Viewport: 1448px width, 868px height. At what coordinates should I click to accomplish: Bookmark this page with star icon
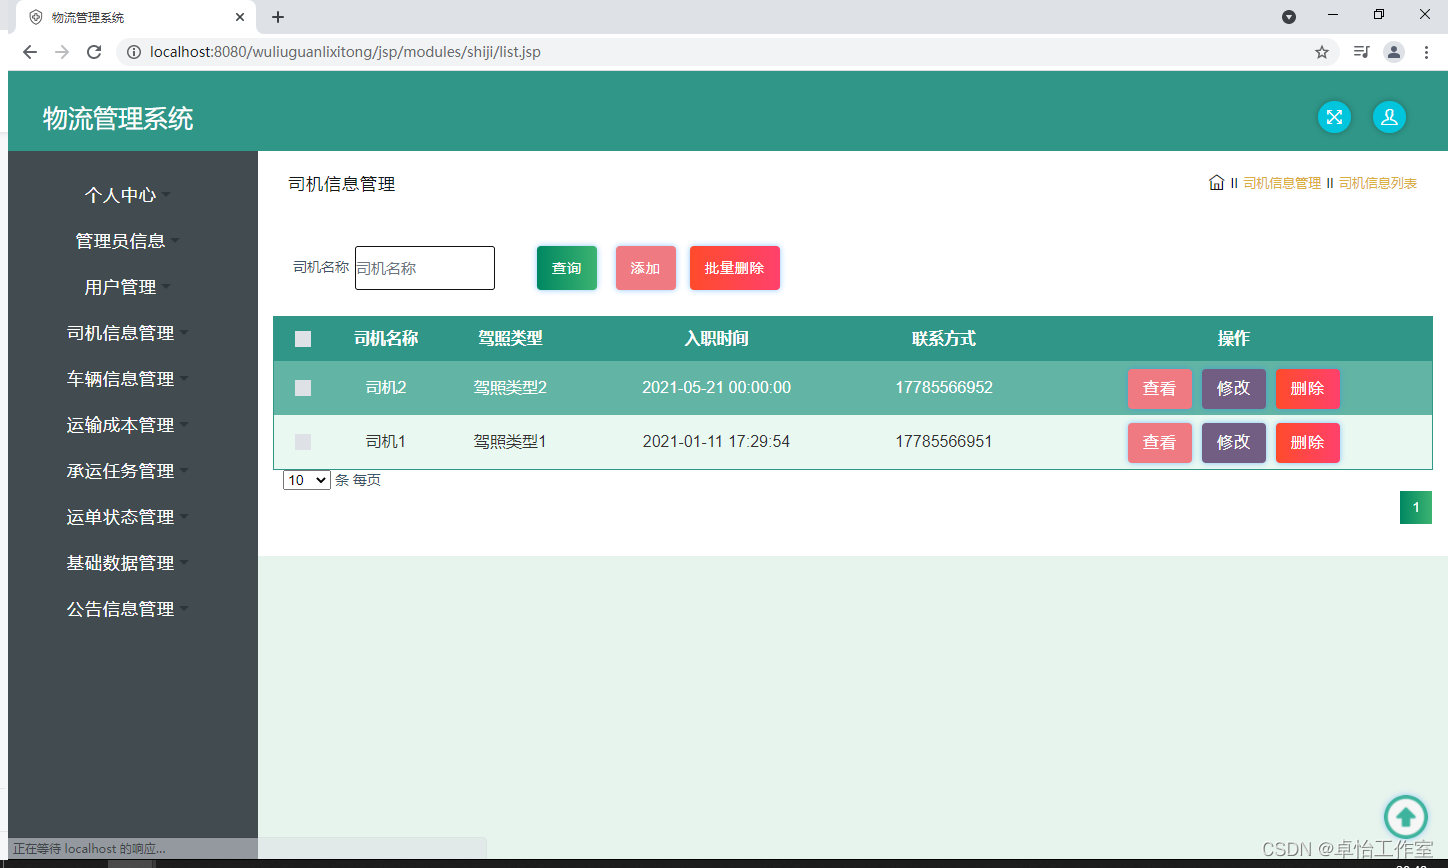[1322, 52]
